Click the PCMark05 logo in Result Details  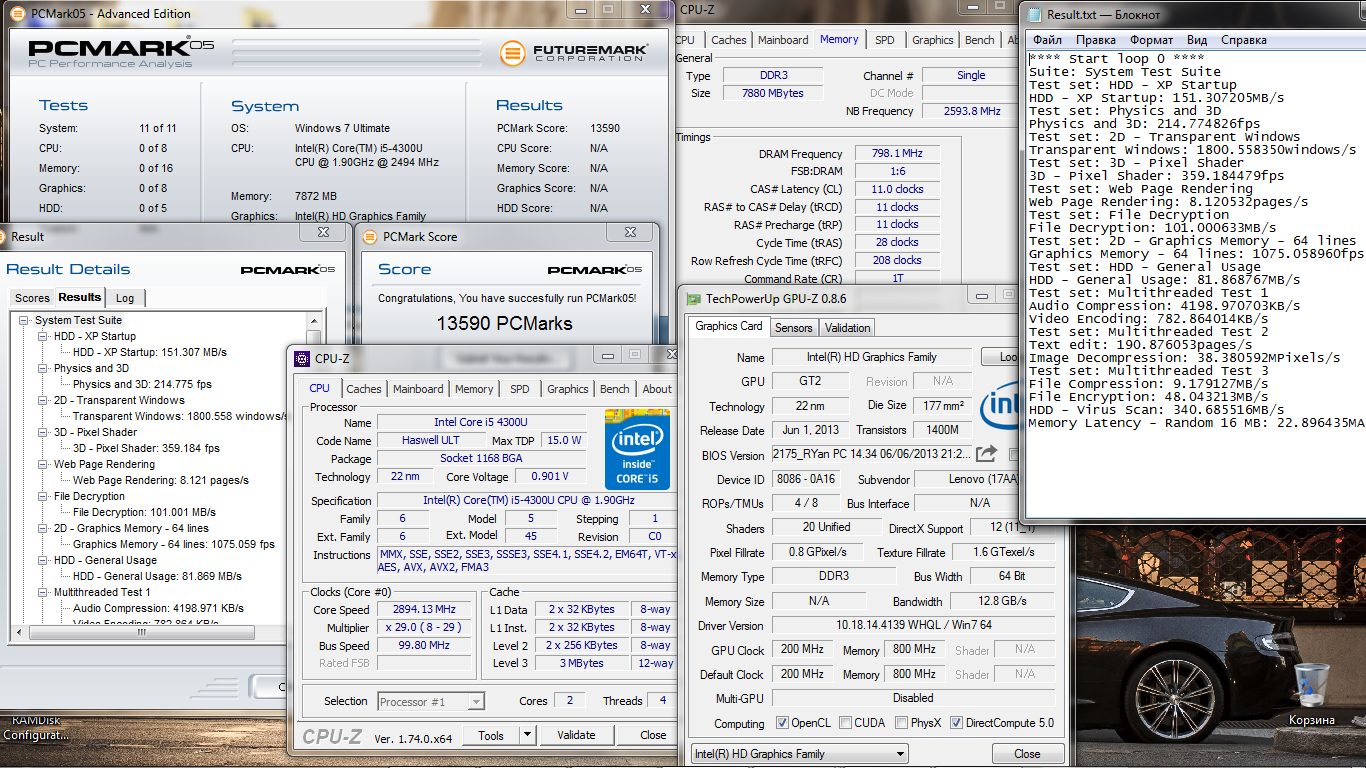coord(288,270)
